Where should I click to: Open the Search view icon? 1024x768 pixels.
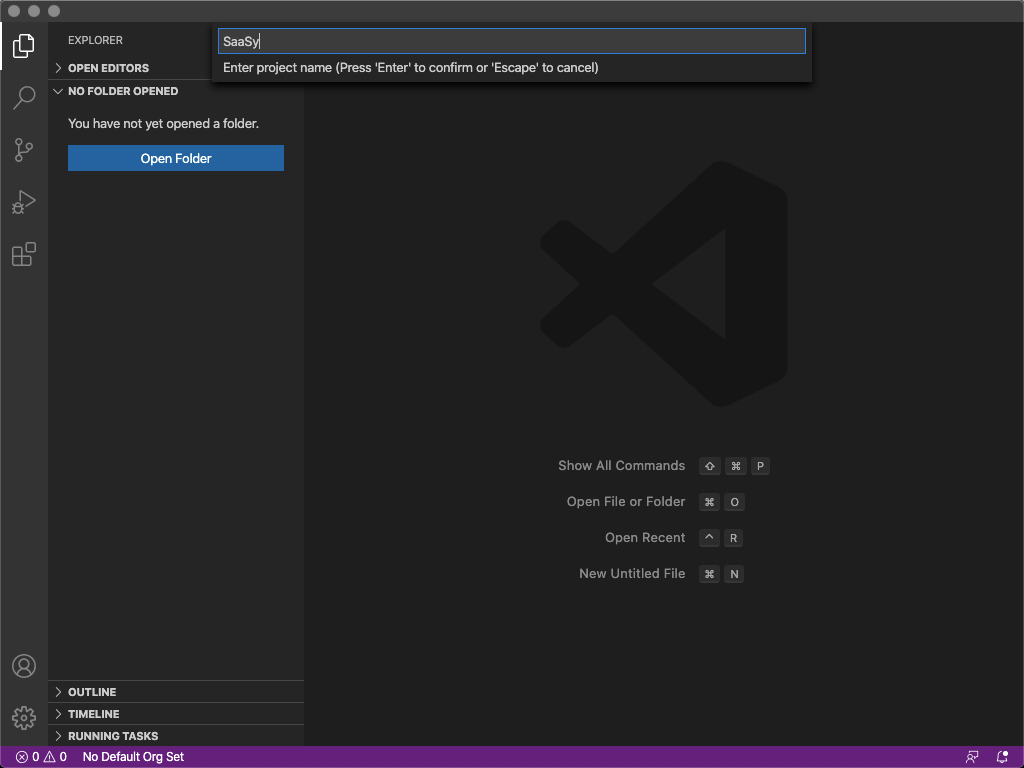click(24, 98)
